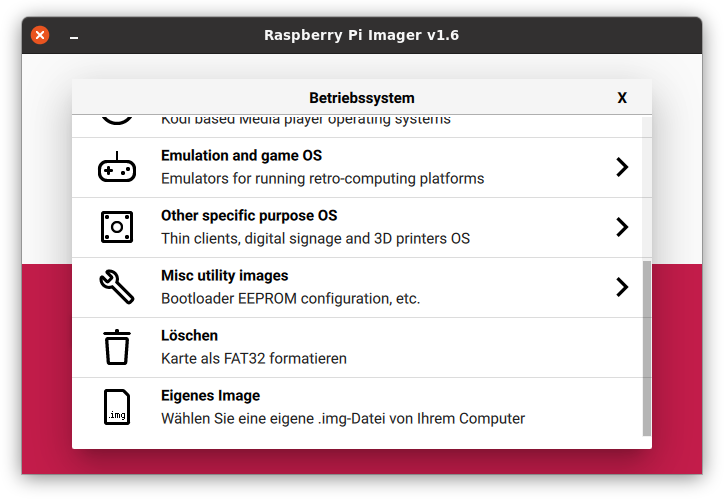Click 'Wählen Sie eine eigene .img-Datei' description
This screenshot has width=724, height=499.
(343, 419)
